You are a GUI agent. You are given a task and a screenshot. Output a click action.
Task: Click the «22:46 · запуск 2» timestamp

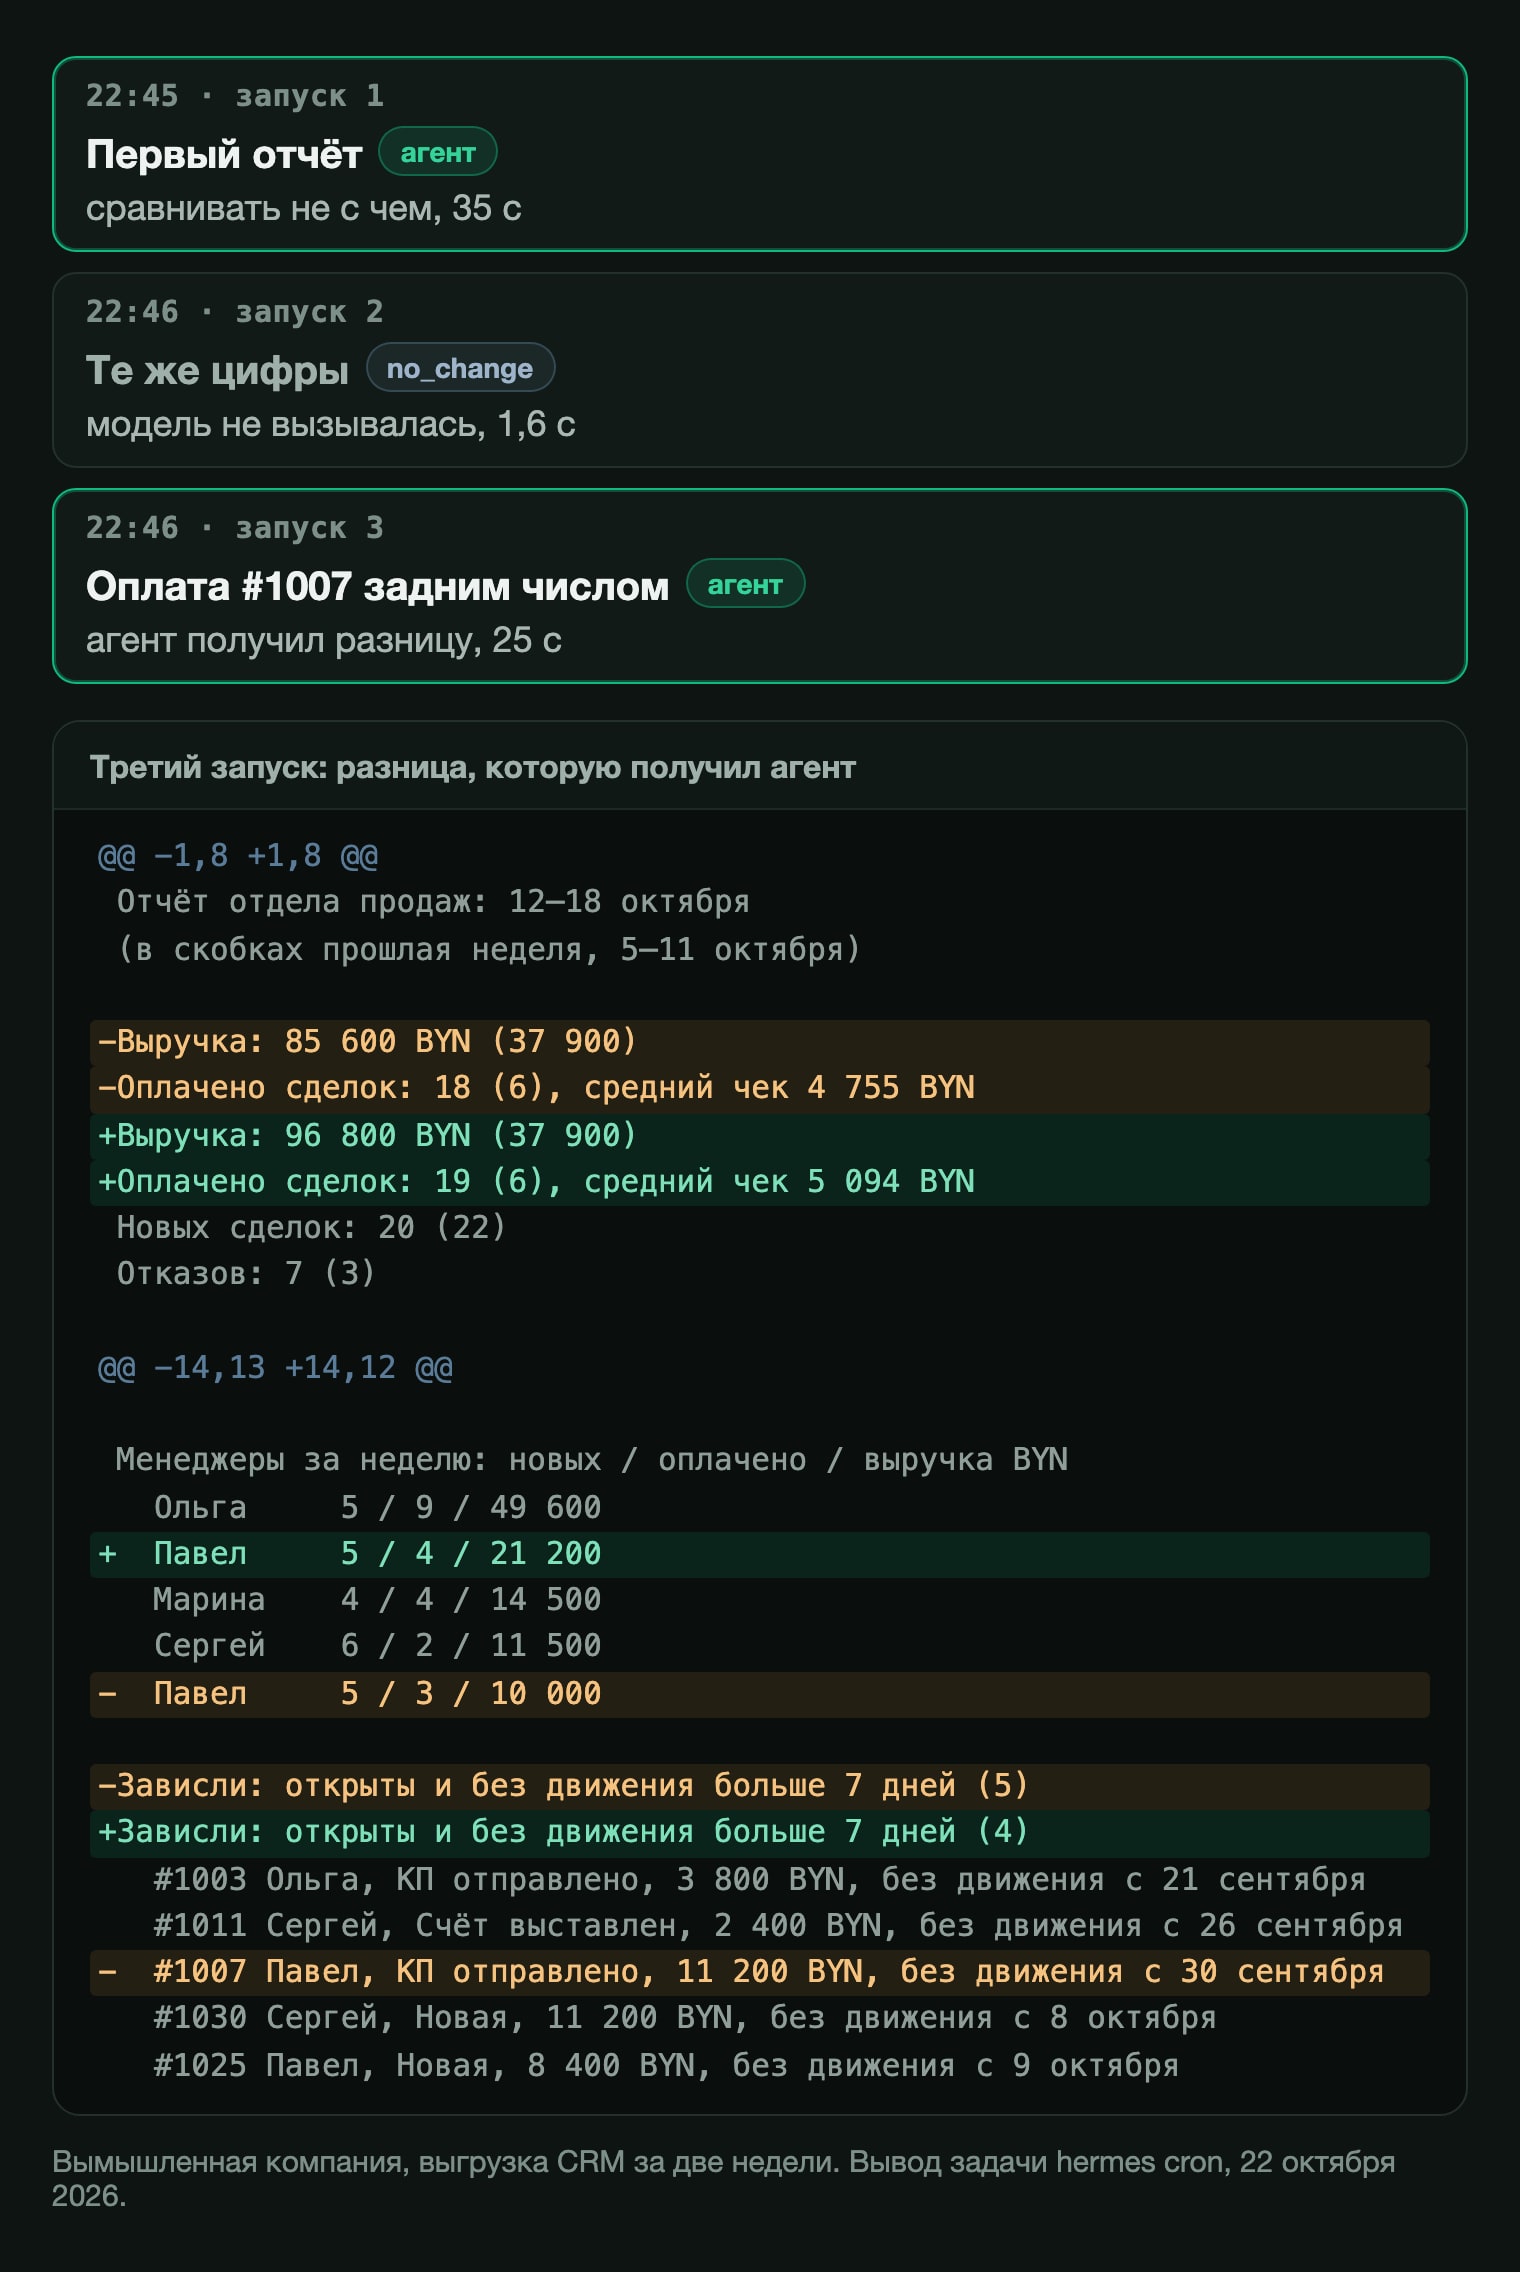click(x=234, y=311)
